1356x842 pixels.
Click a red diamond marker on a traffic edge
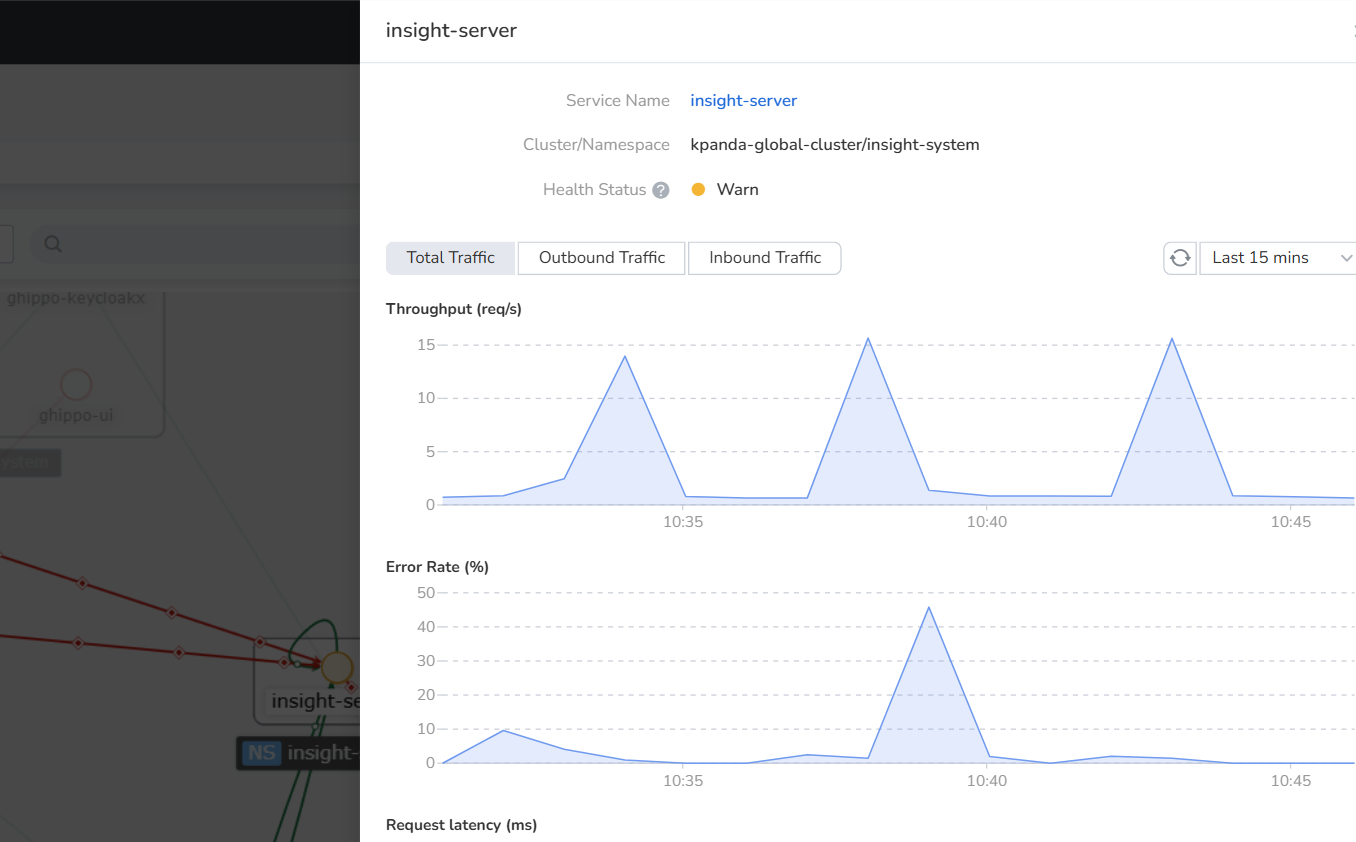pos(80,582)
